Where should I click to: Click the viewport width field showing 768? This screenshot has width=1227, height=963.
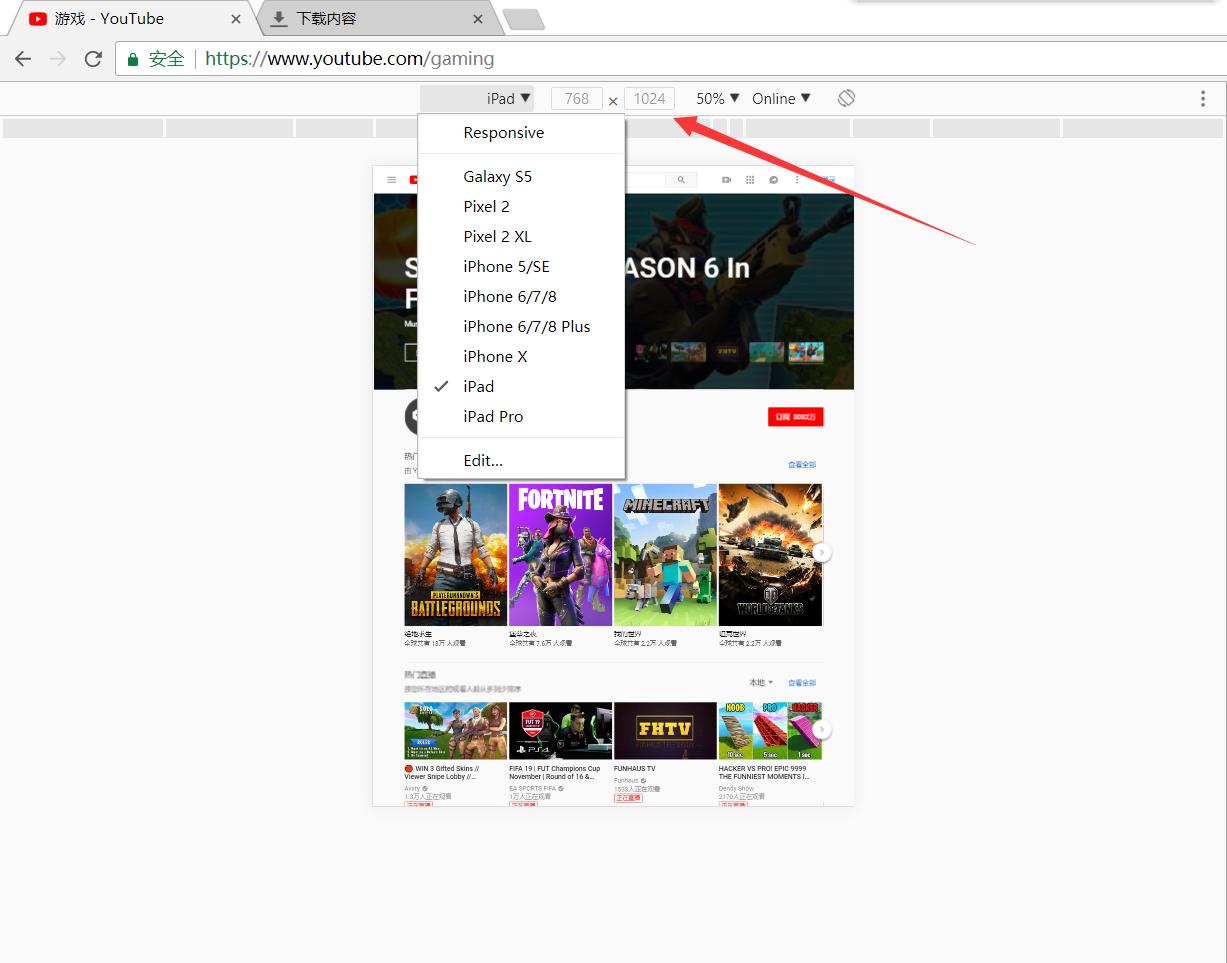576,98
